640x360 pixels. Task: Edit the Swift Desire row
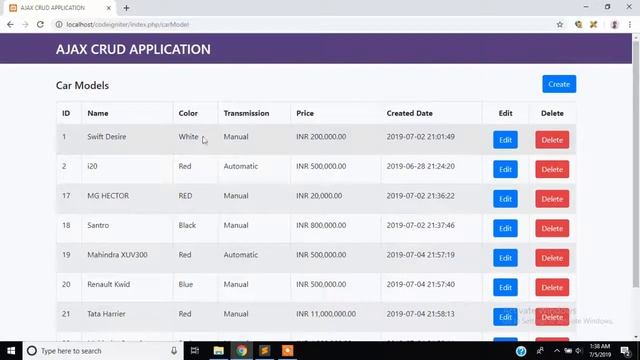pos(505,140)
